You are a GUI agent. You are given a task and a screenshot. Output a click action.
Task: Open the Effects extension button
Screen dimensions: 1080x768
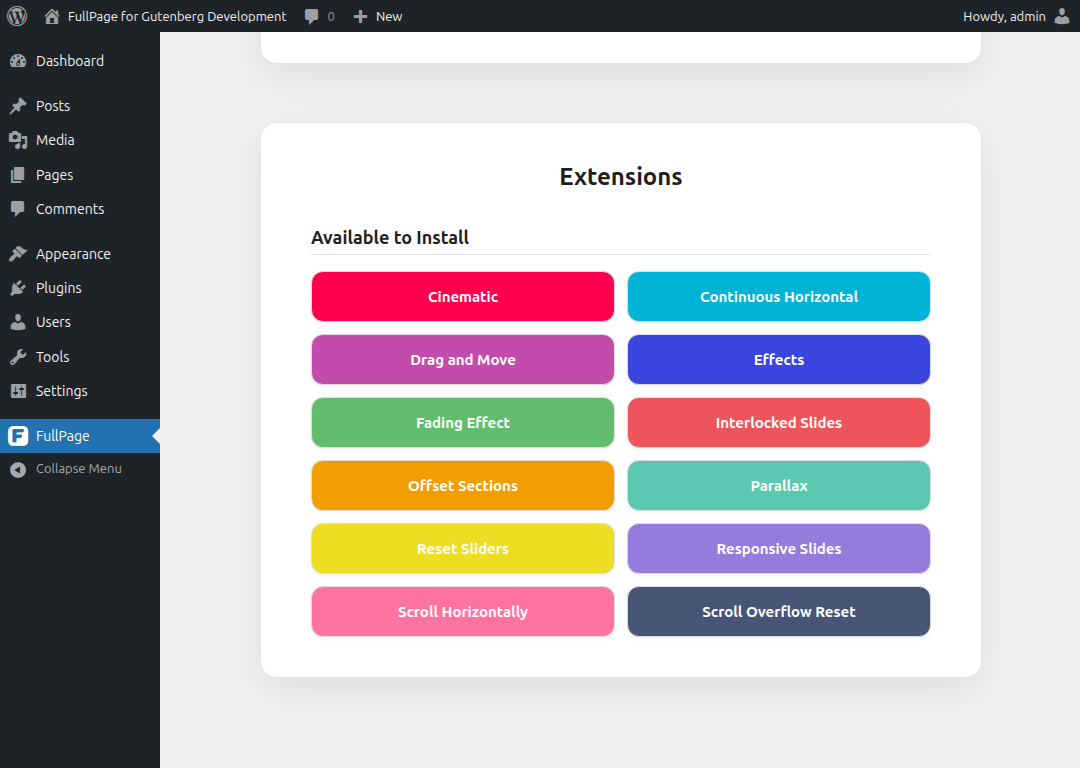pyautogui.click(x=779, y=360)
